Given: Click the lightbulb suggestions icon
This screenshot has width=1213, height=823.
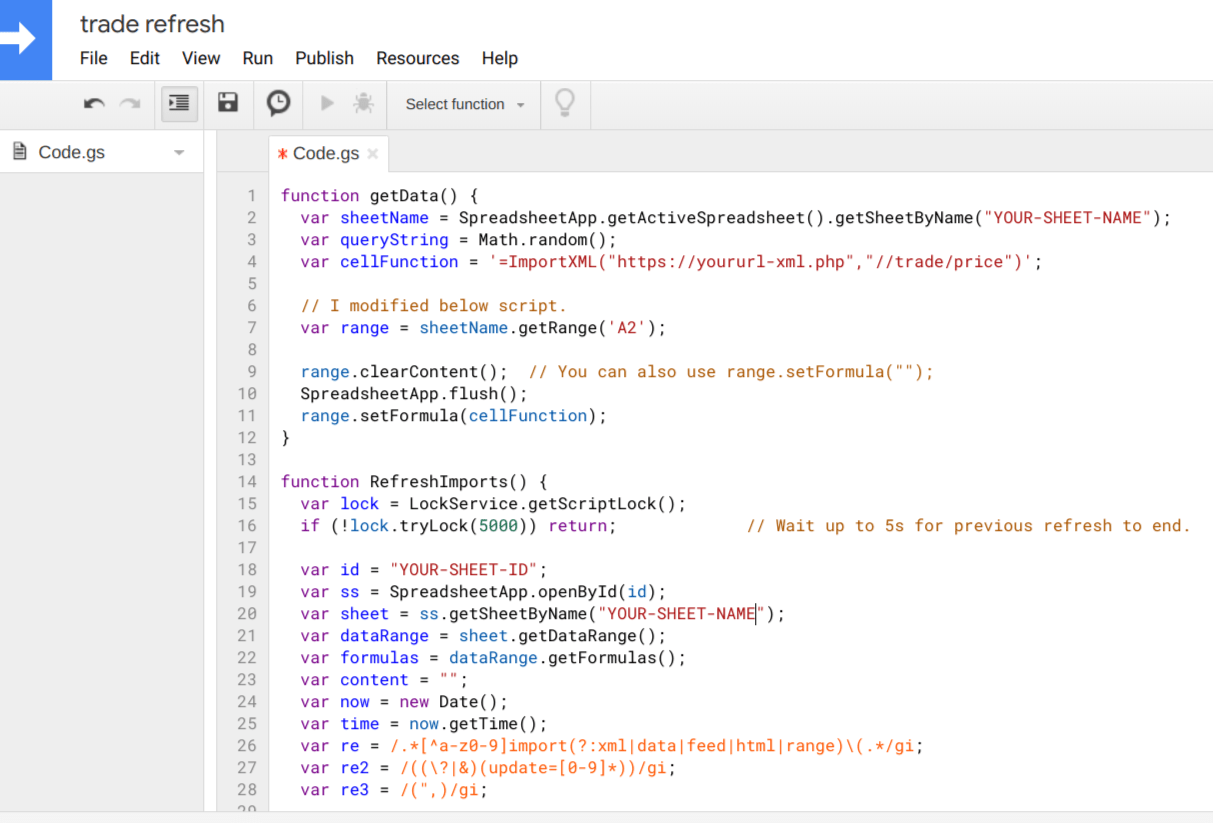Looking at the screenshot, I should tap(565, 104).
